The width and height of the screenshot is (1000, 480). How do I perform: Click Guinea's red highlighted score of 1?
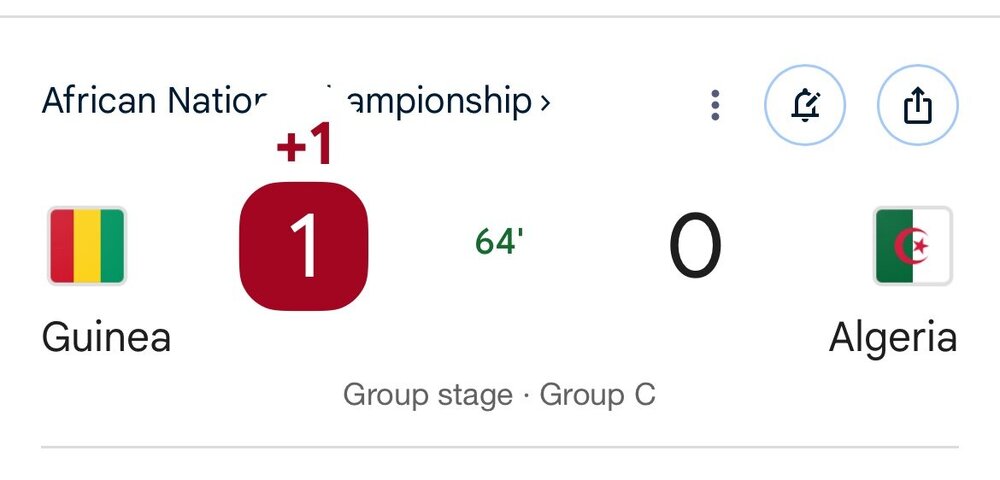tap(304, 246)
